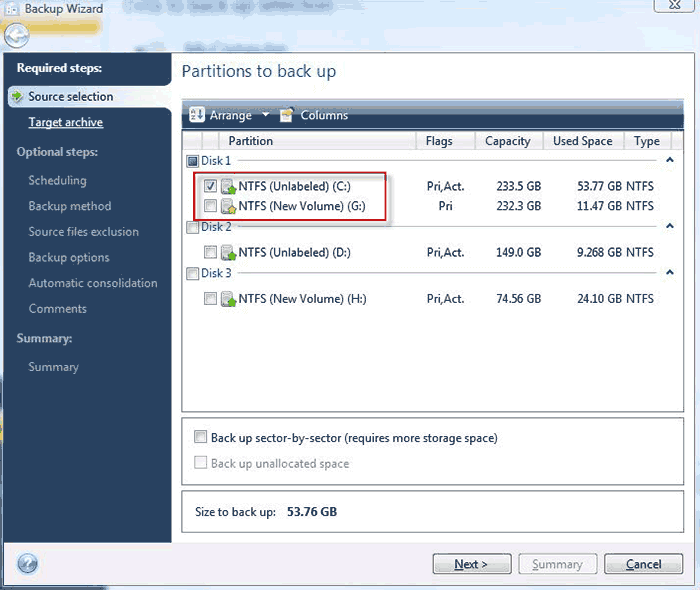This screenshot has height=590, width=700.
Task: Click the Arrange toolbar icon
Action: tap(196, 115)
